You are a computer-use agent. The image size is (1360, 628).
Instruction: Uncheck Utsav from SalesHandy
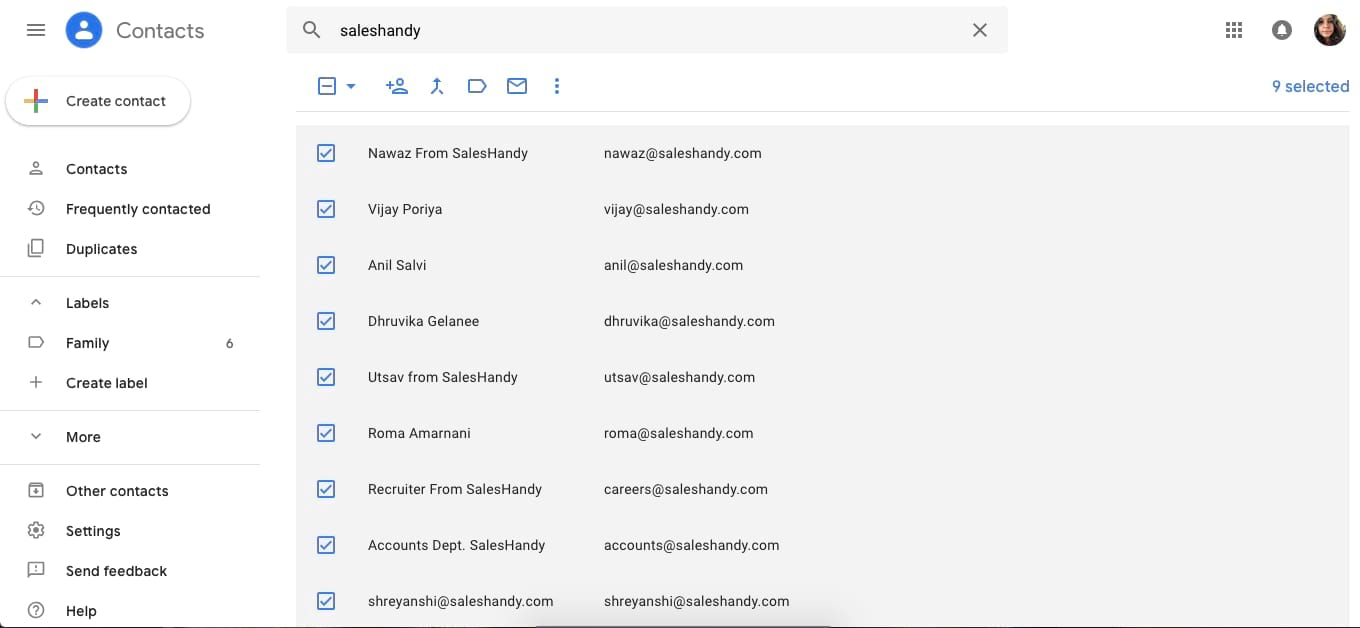326,377
